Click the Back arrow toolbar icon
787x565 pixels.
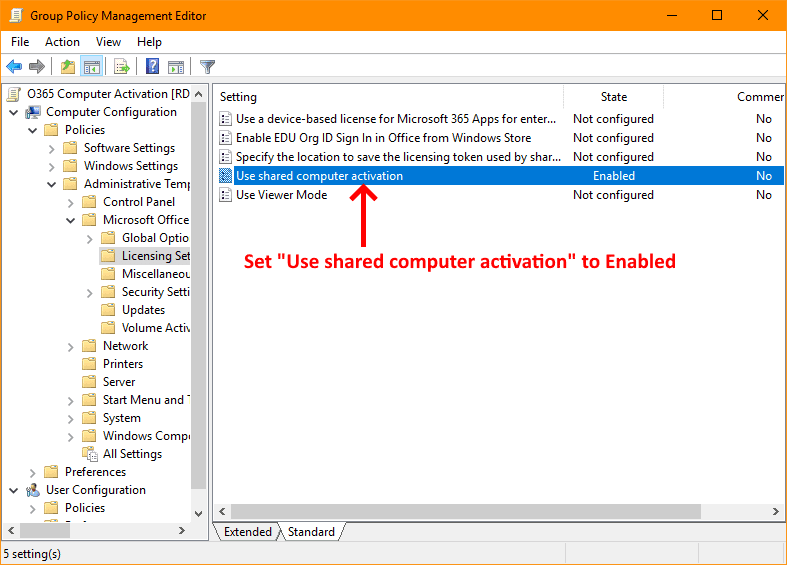[14, 66]
